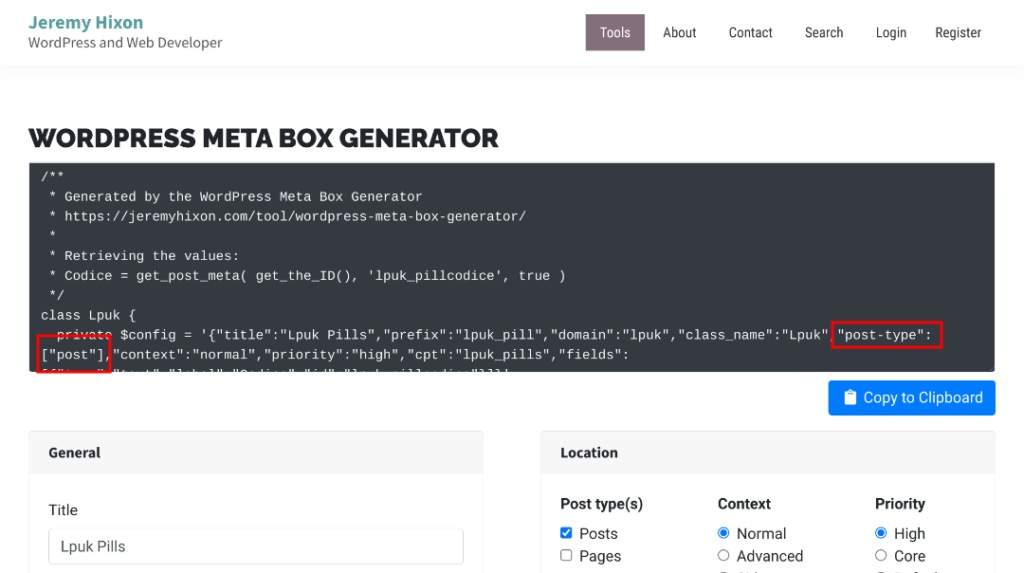Viewport: 1024px width, 573px height.
Task: Open the Tools menu item
Action: 615,33
